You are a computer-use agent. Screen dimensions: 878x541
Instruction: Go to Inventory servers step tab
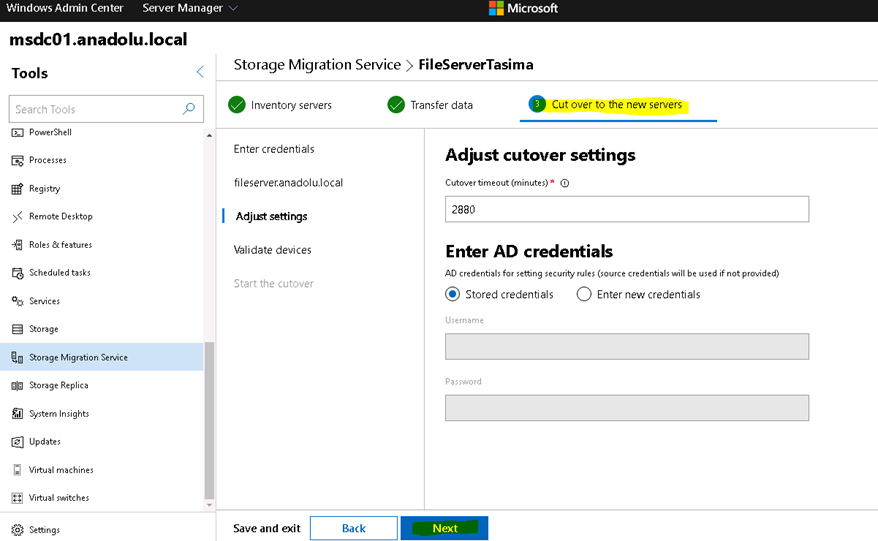tap(281, 105)
